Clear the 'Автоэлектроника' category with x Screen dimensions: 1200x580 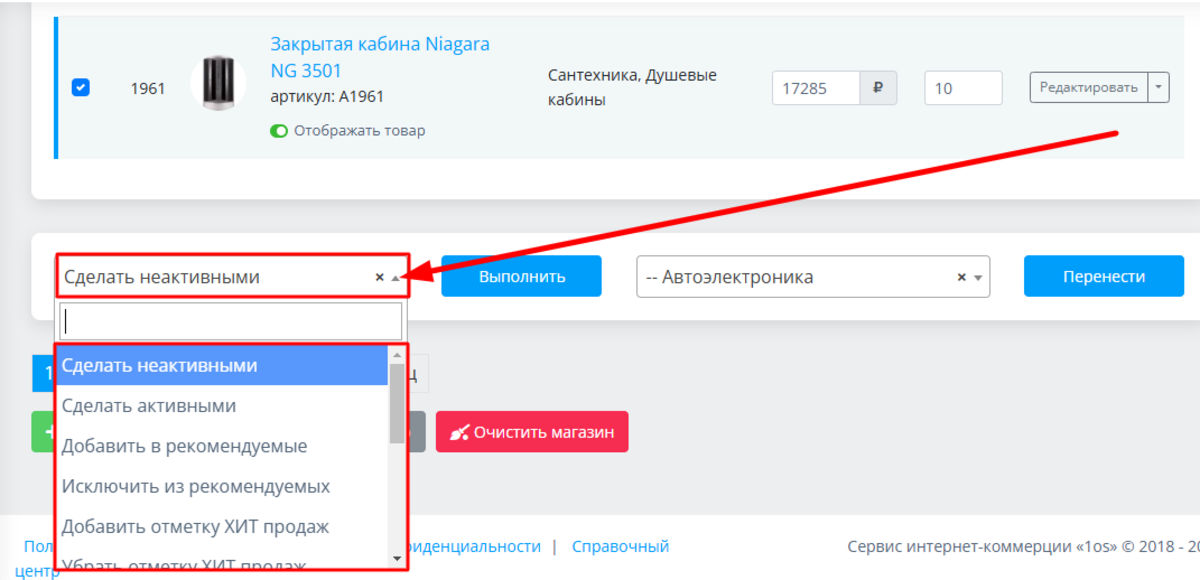(x=961, y=277)
